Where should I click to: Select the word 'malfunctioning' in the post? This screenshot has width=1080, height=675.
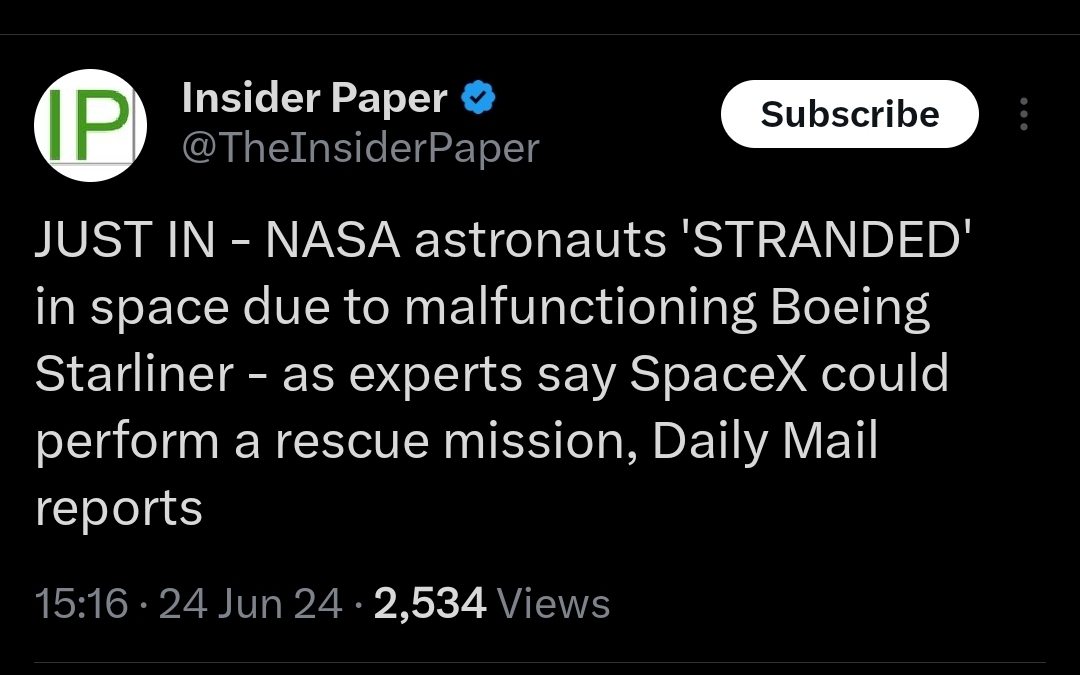click(x=582, y=309)
